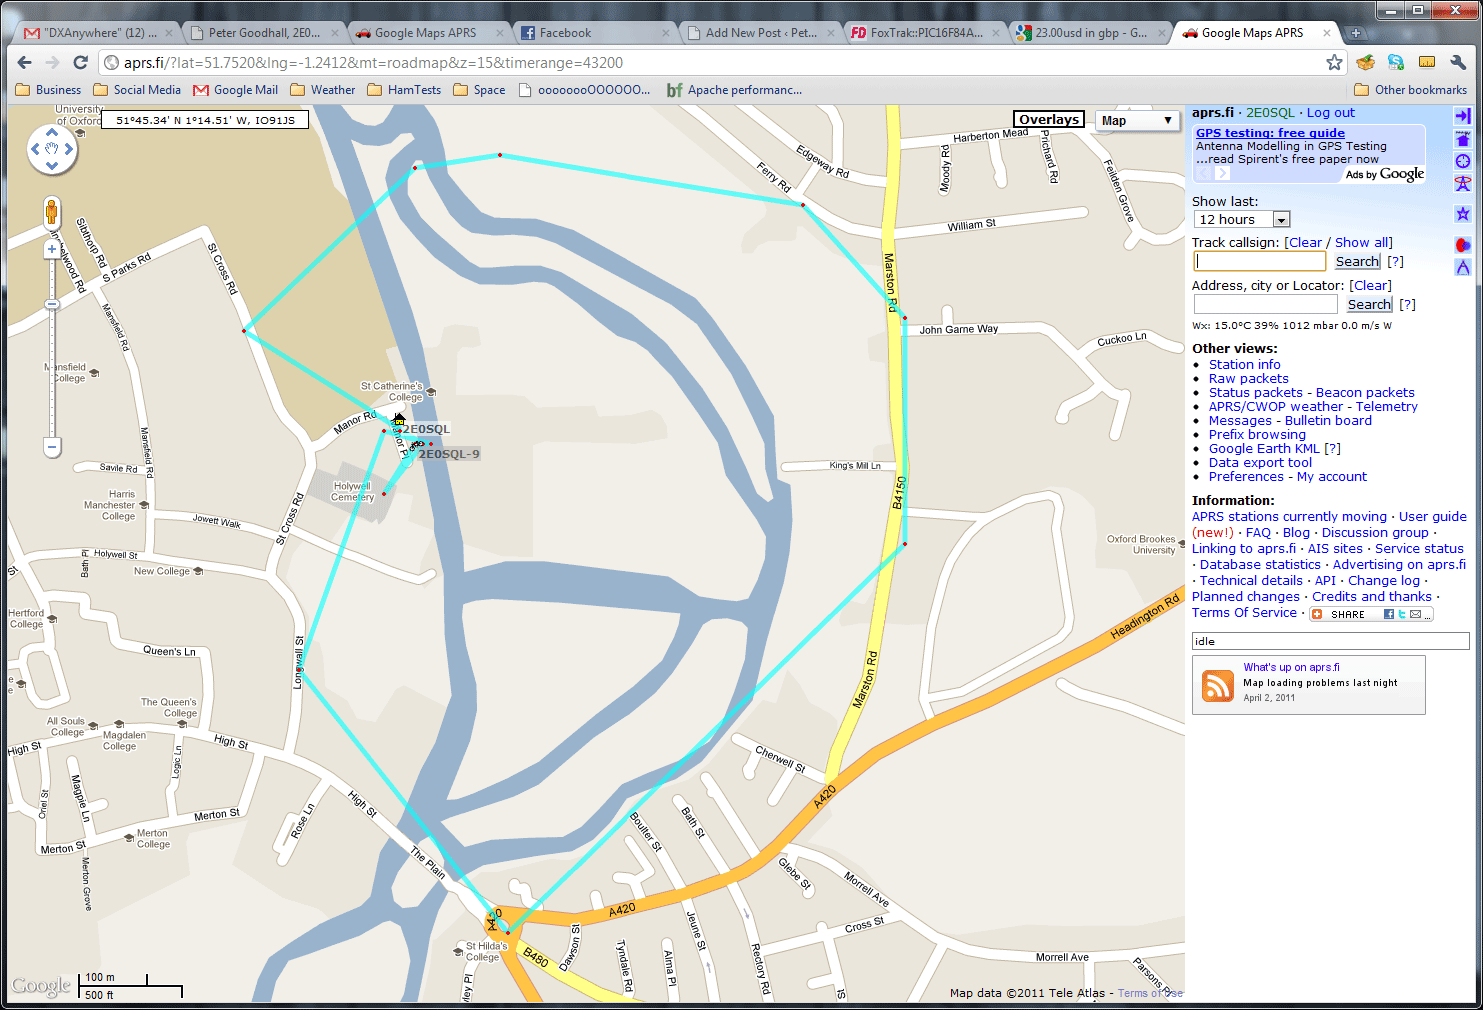The width and height of the screenshot is (1483, 1010).
Task: Click the email share icon
Action: (x=1415, y=614)
